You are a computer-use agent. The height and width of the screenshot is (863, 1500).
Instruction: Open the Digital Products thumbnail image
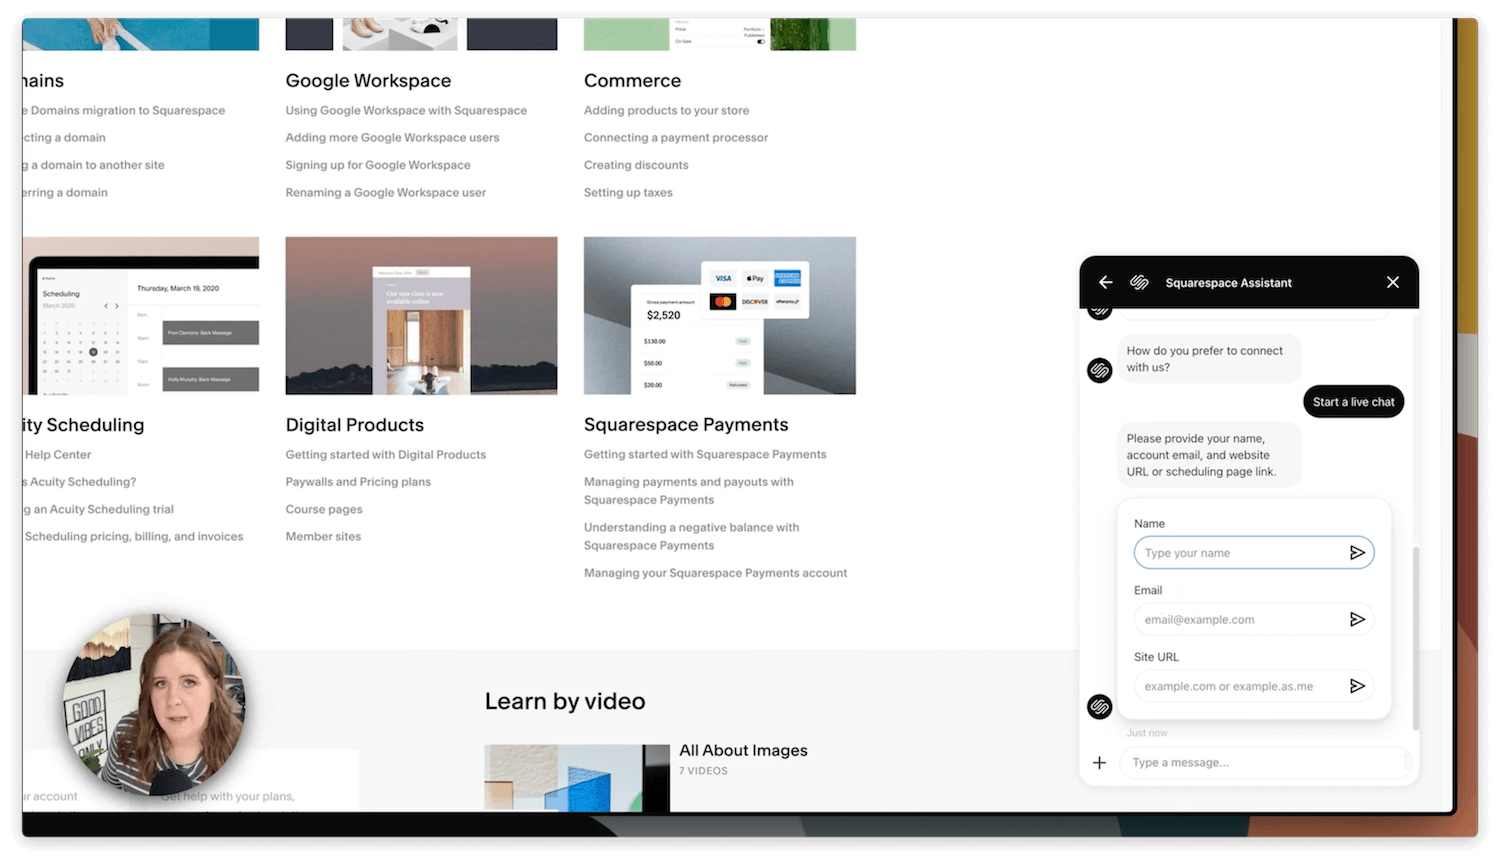421,316
